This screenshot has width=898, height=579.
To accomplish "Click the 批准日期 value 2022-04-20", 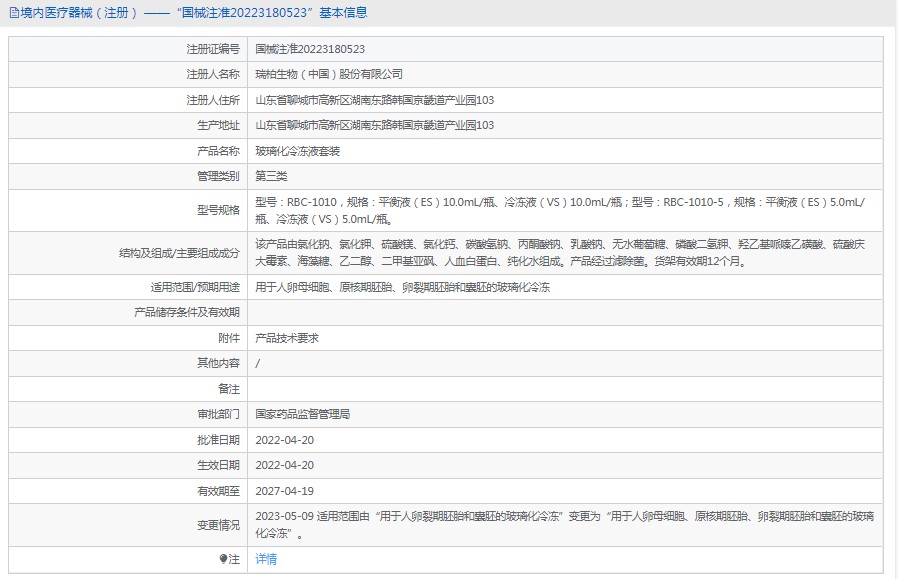I will pyautogui.click(x=285, y=440).
